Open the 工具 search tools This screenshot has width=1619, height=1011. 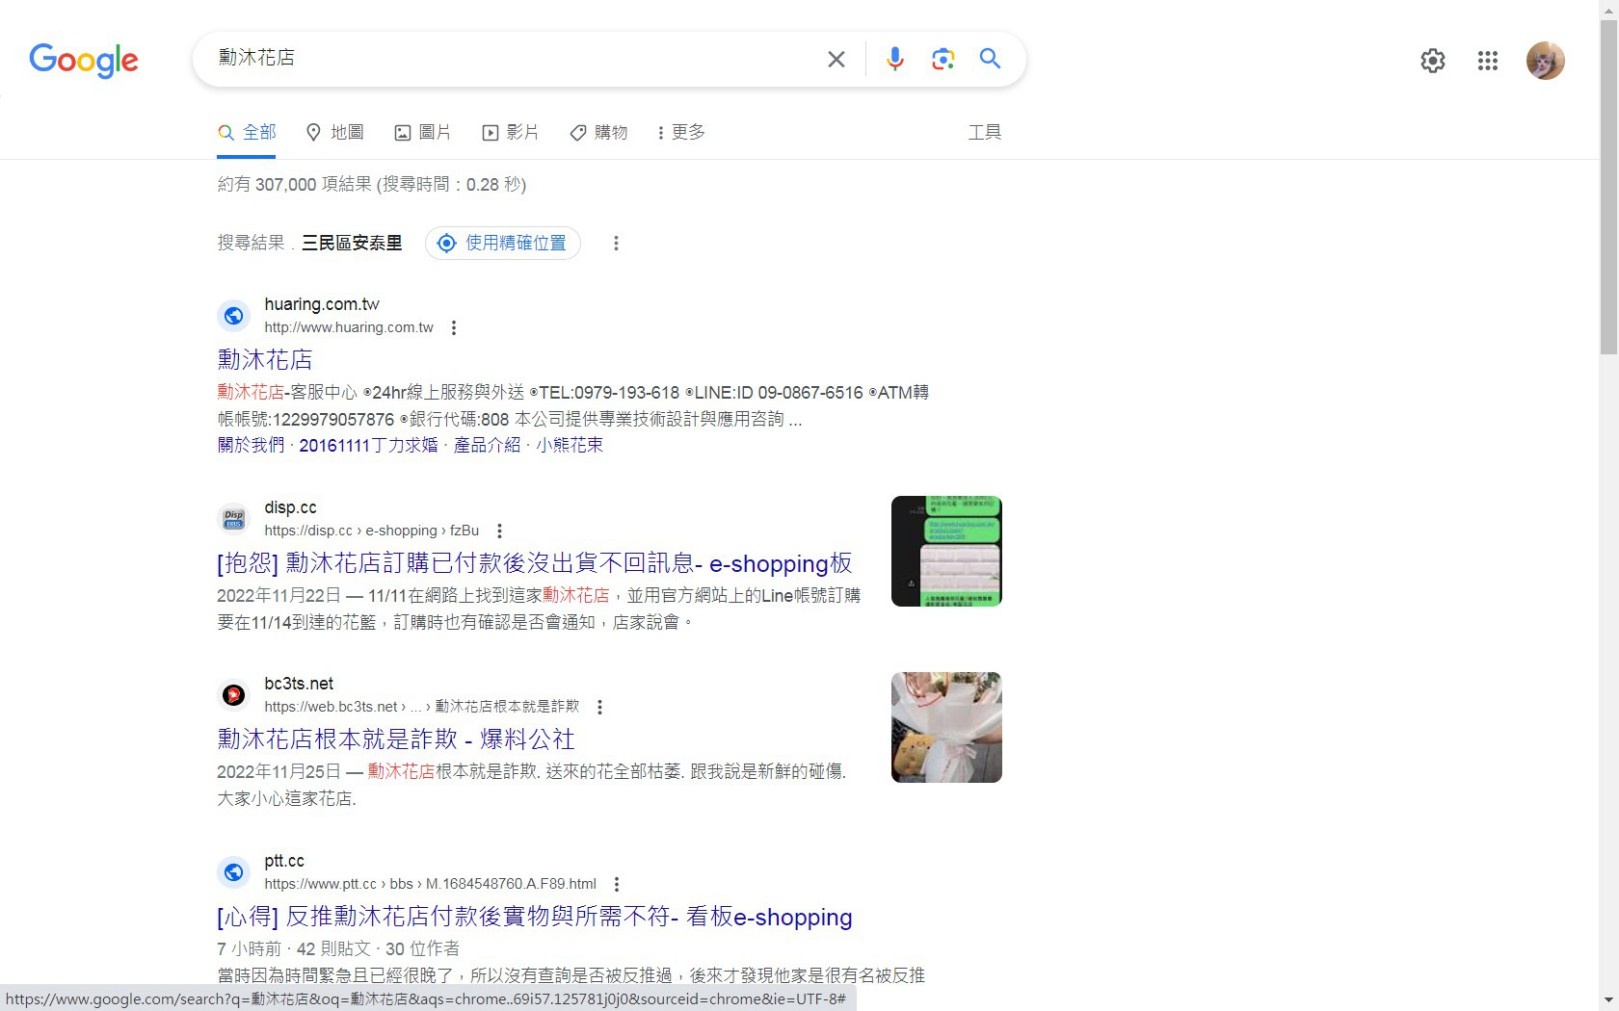point(984,132)
